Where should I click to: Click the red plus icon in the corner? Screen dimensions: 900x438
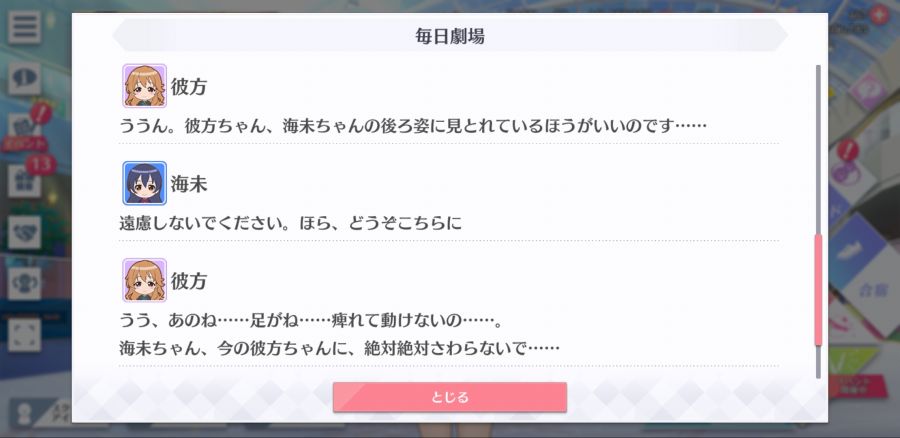878,14
